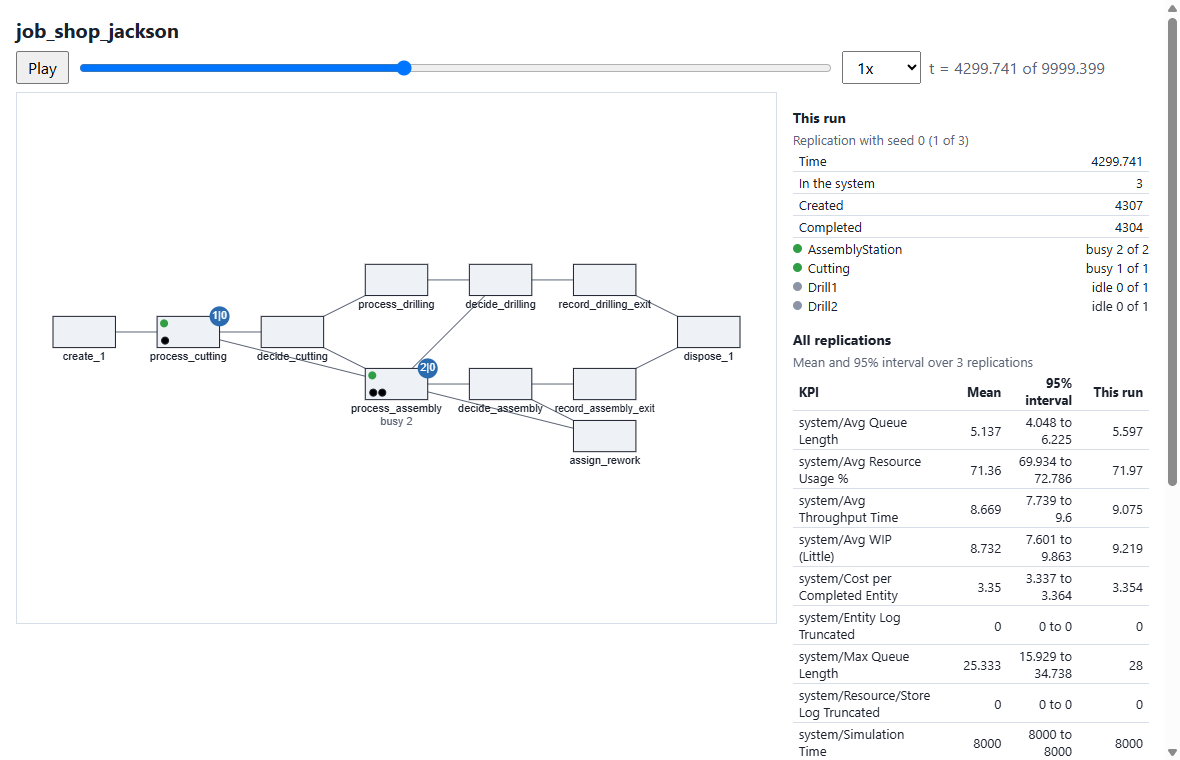Click the 'system/Cost per Completed Entity' KPI
This screenshot has height=760, width=1180.
tap(848, 588)
